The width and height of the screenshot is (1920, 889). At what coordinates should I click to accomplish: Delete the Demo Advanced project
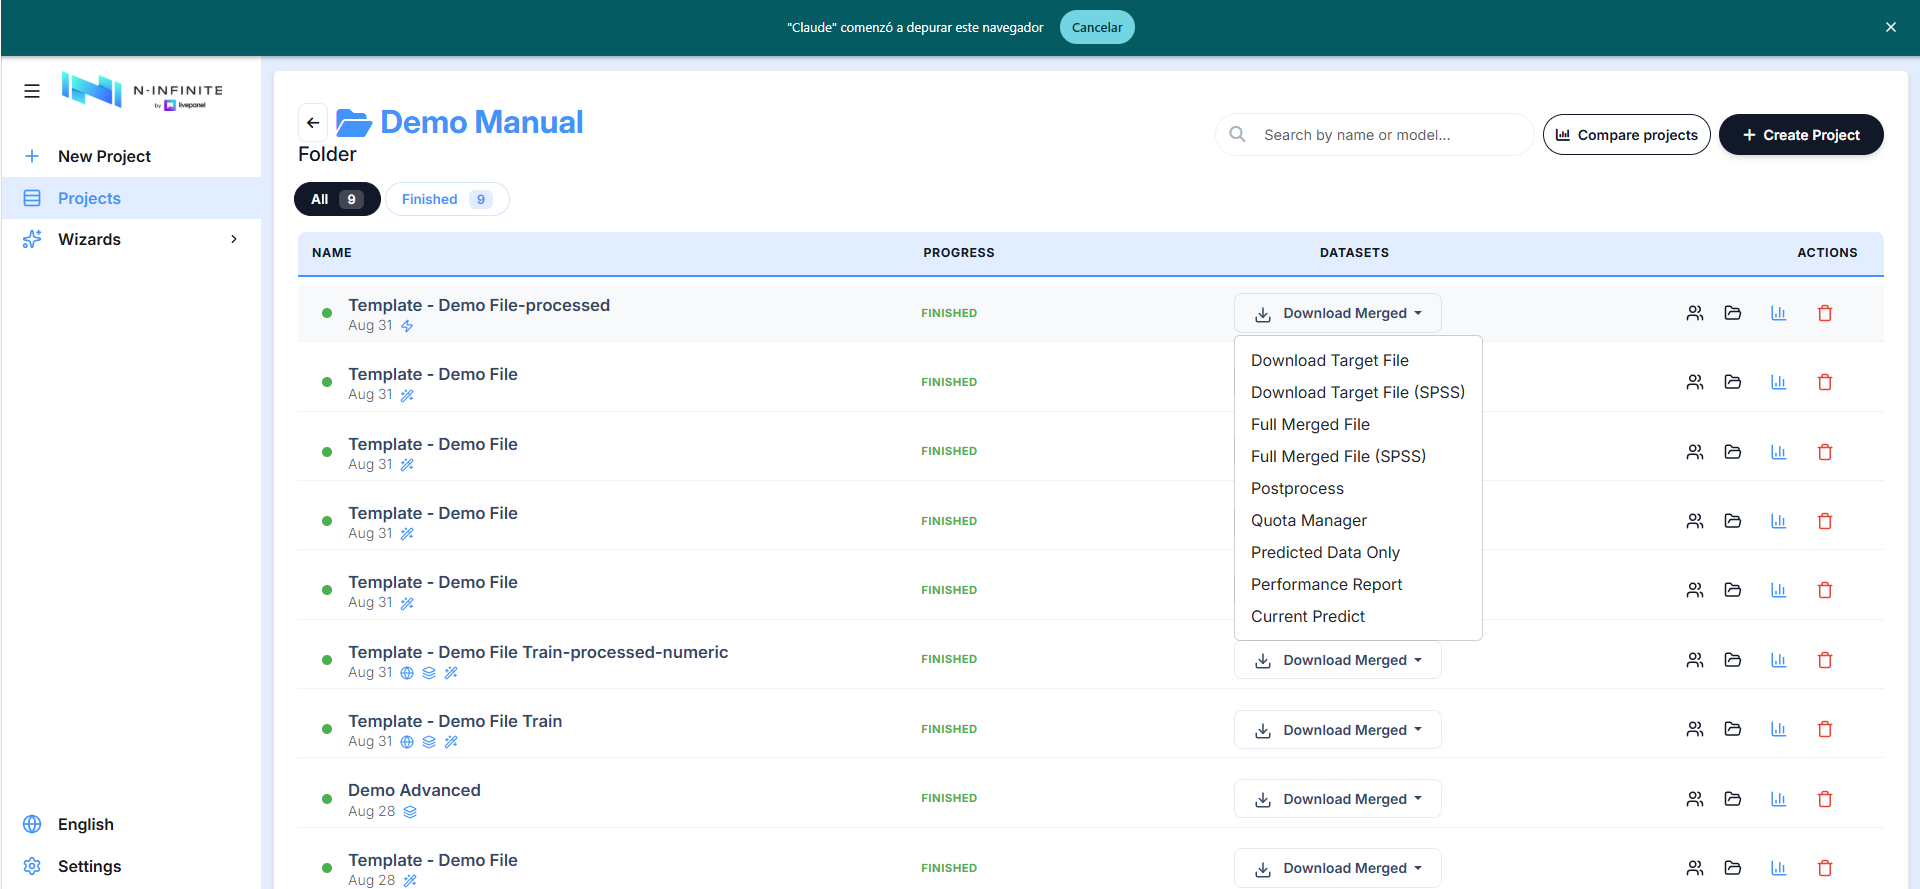pyautogui.click(x=1825, y=799)
